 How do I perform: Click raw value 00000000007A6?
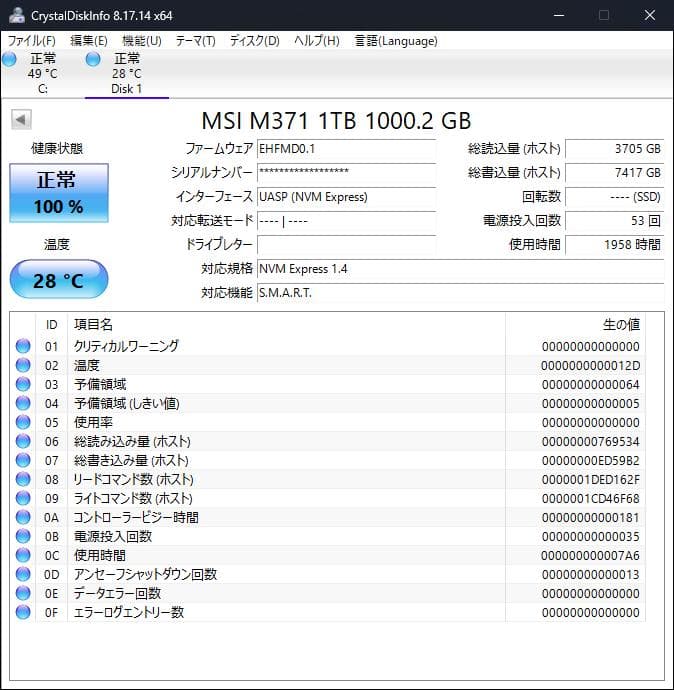point(590,555)
